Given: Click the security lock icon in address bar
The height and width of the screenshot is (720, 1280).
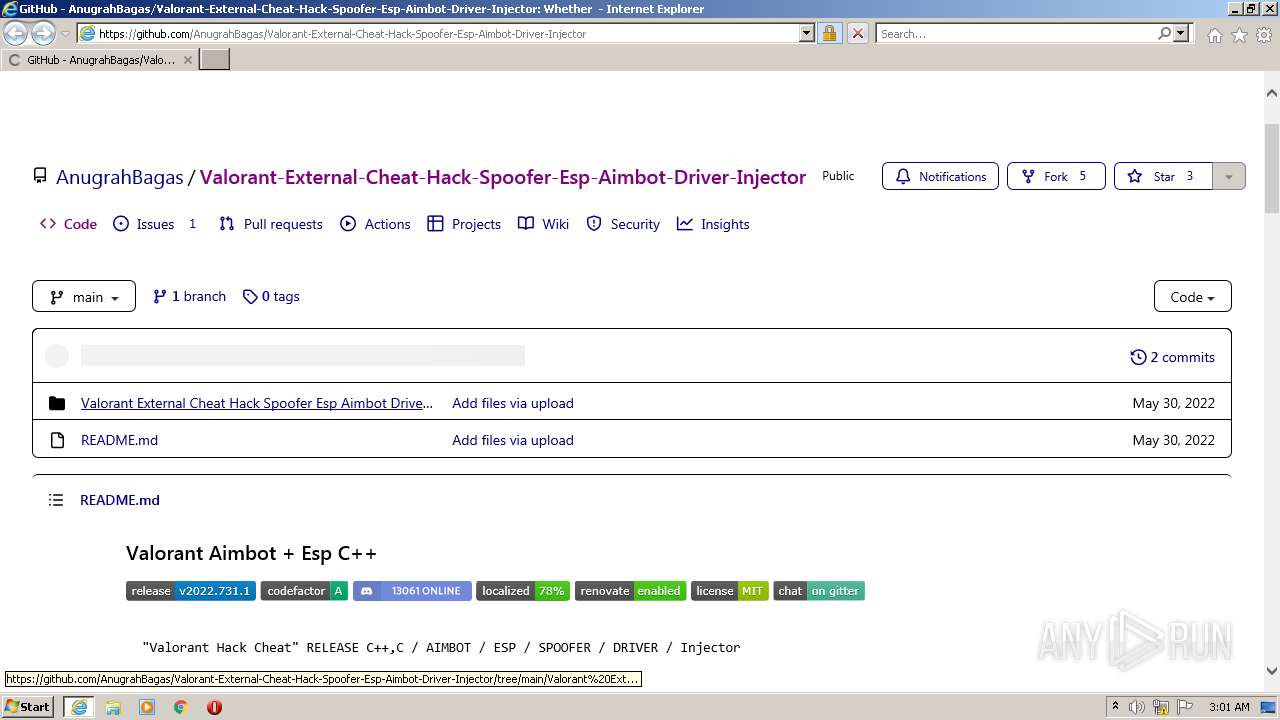Looking at the screenshot, I should click(x=829, y=33).
